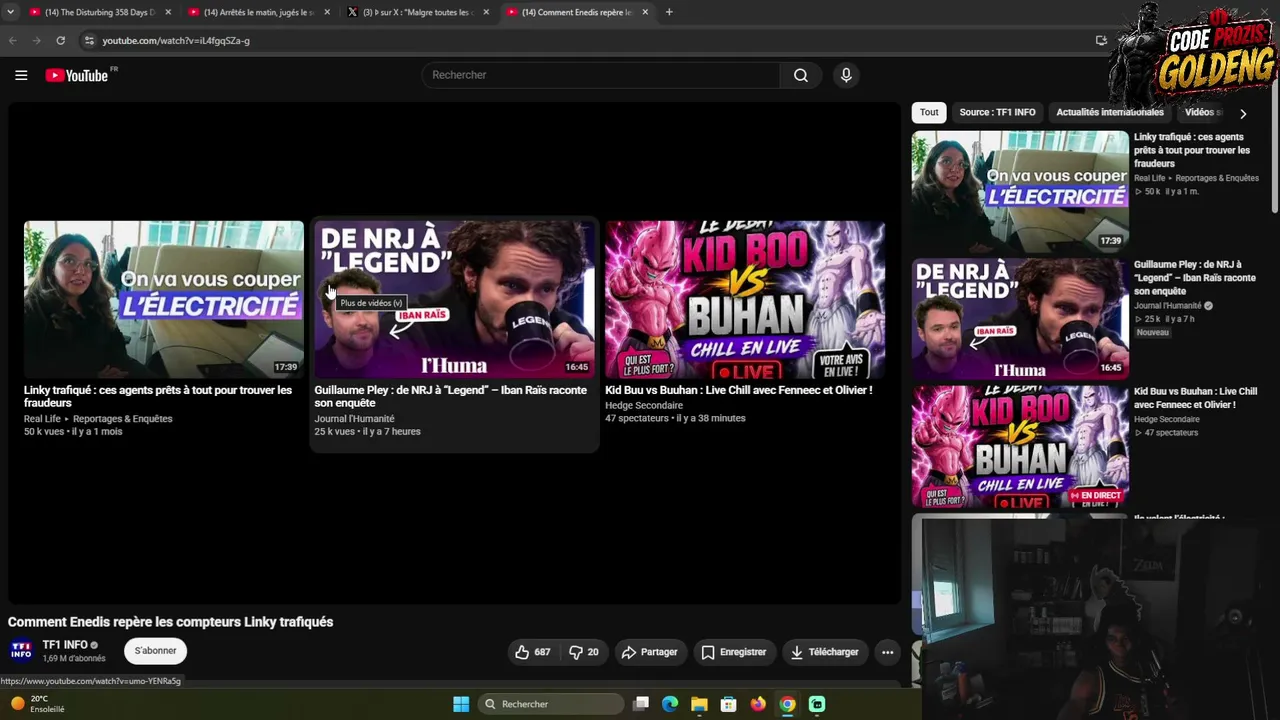Viewport: 1280px width, 720px height.
Task: Open end-screen thumbnail 'On va vous couper l'électricité'
Action: click(164, 299)
